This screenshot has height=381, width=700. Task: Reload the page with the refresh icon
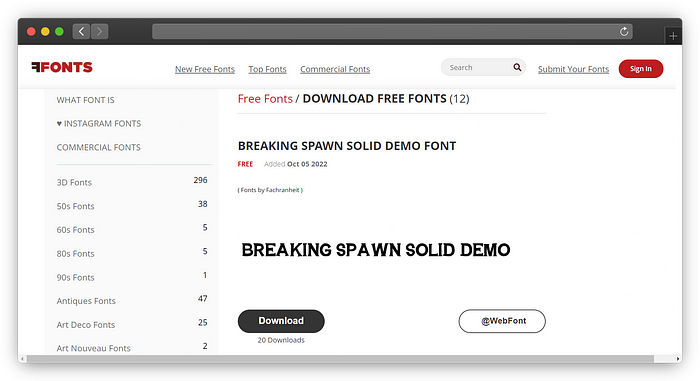tap(624, 31)
